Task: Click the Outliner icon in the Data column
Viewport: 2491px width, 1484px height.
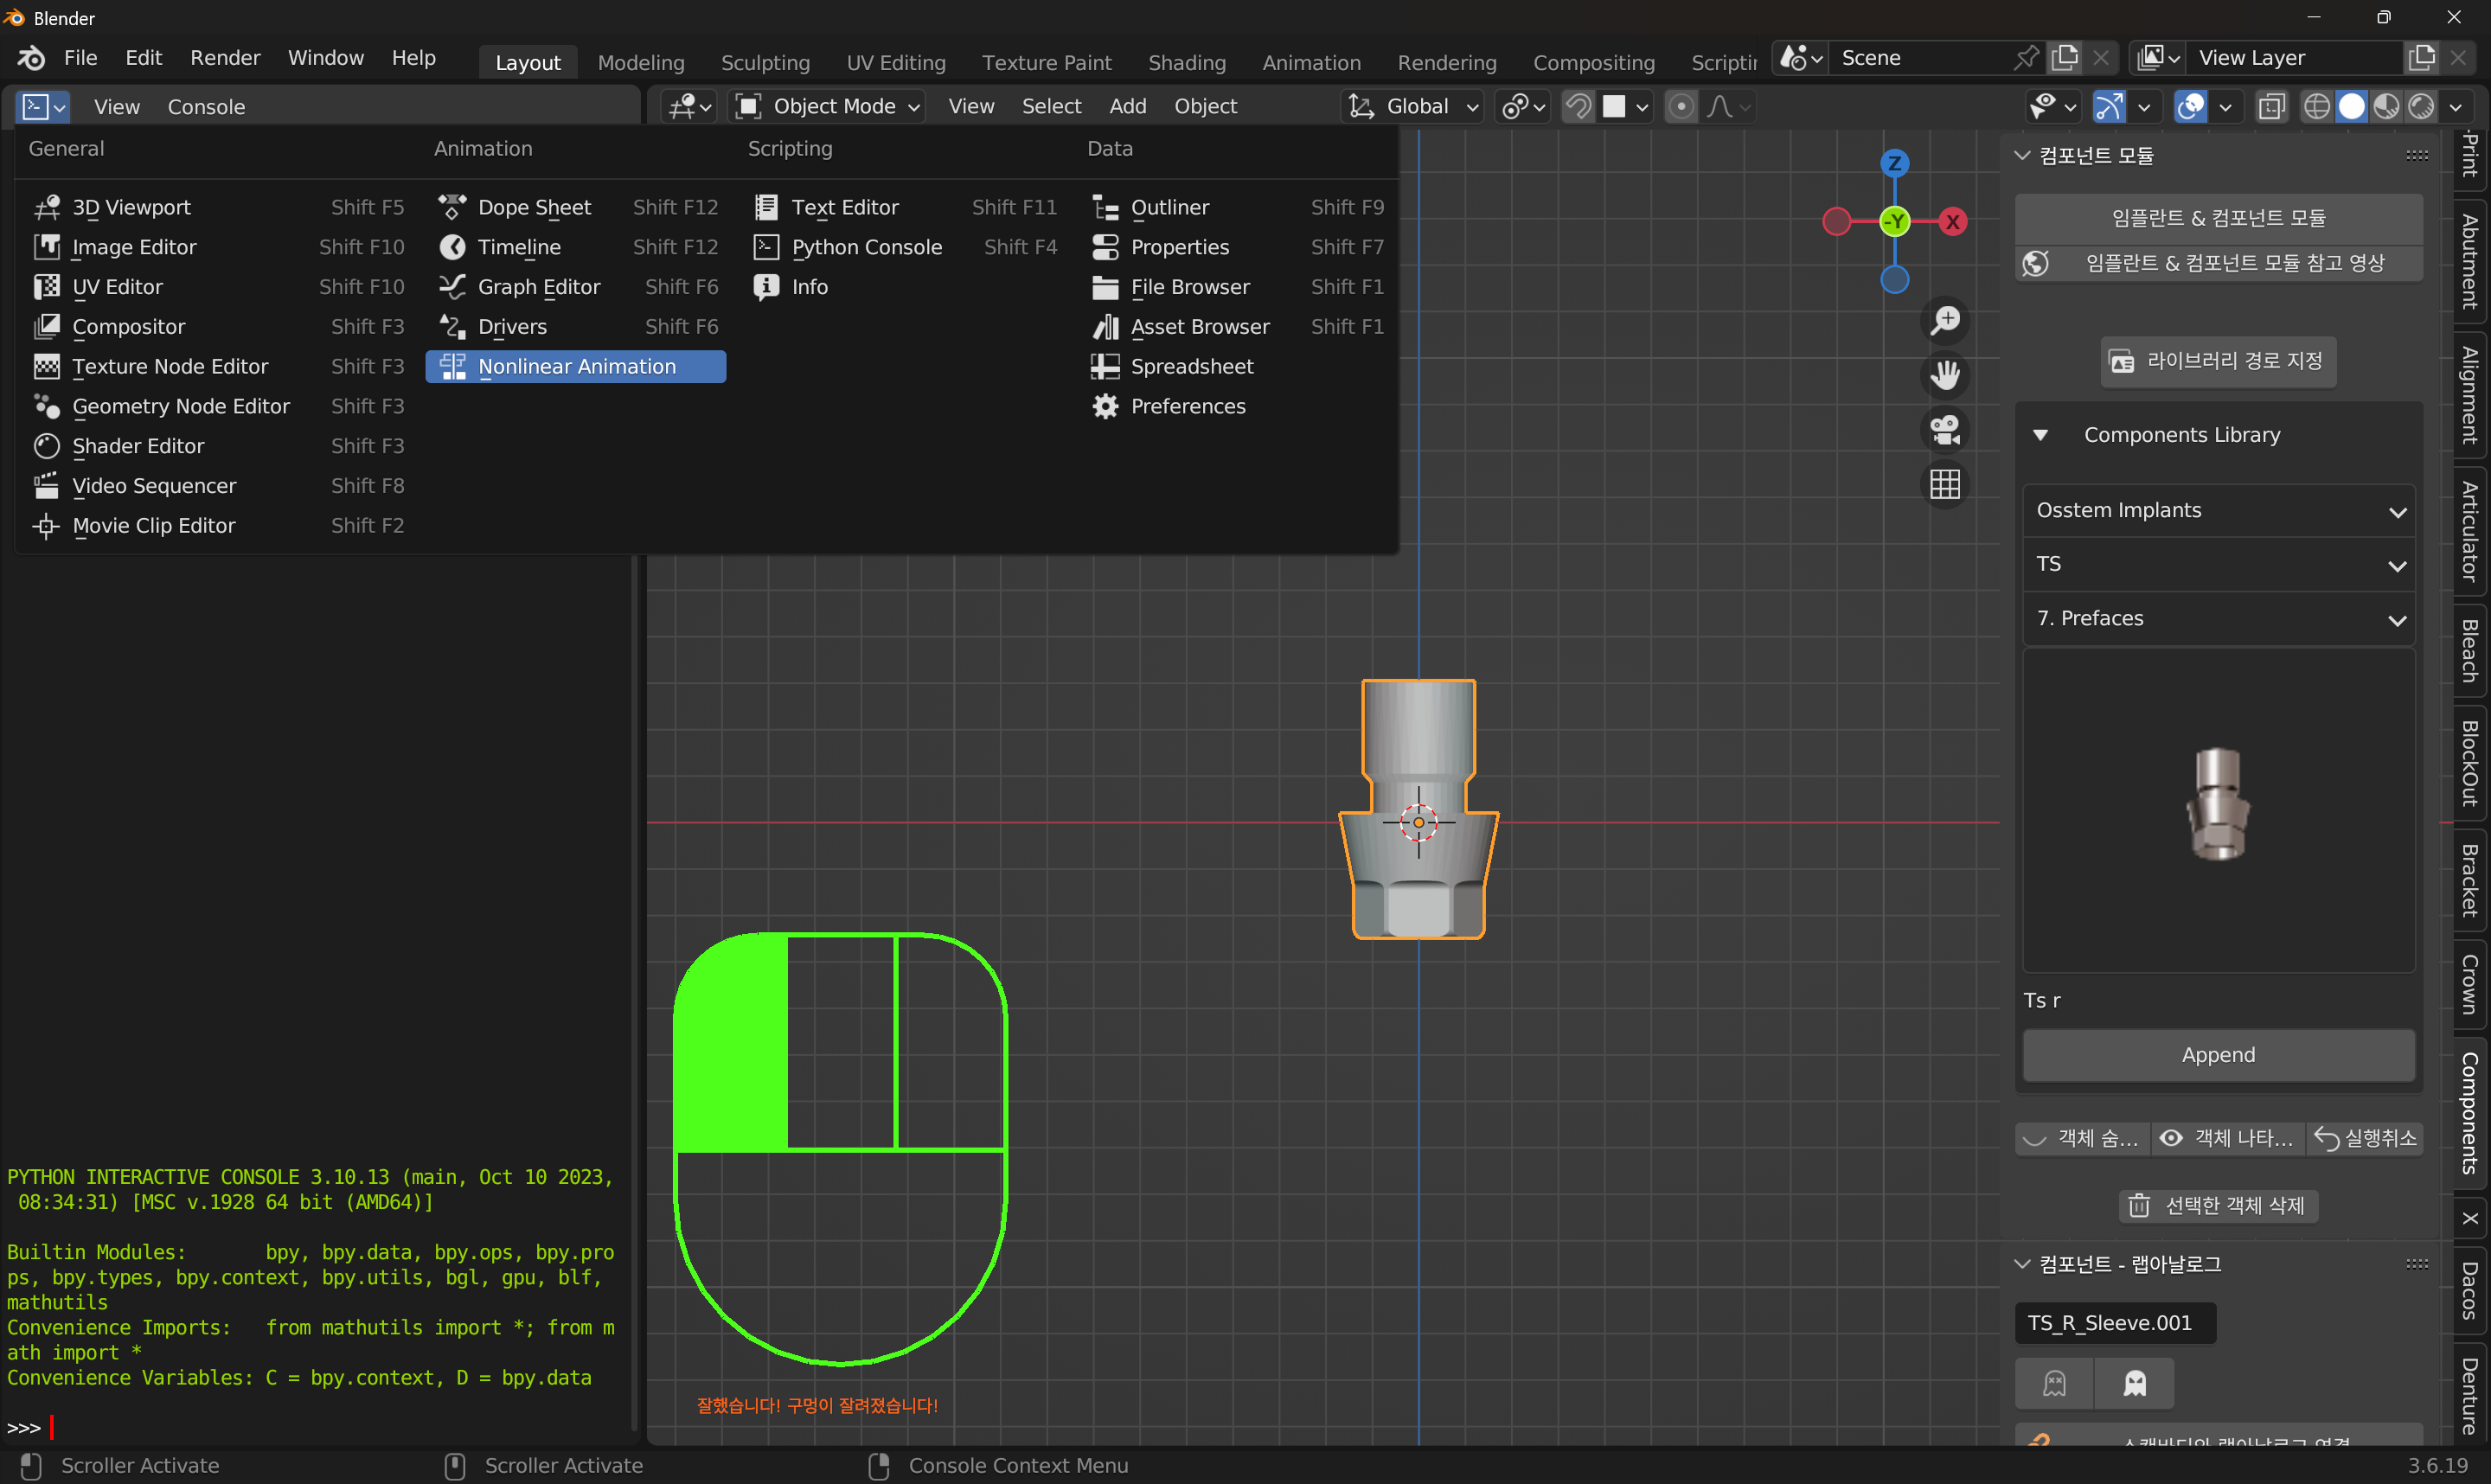Action: 1105,207
